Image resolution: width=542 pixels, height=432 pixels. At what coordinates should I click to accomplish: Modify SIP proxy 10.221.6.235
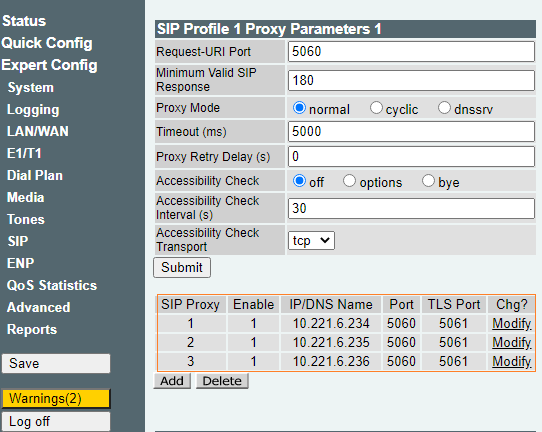click(x=512, y=342)
